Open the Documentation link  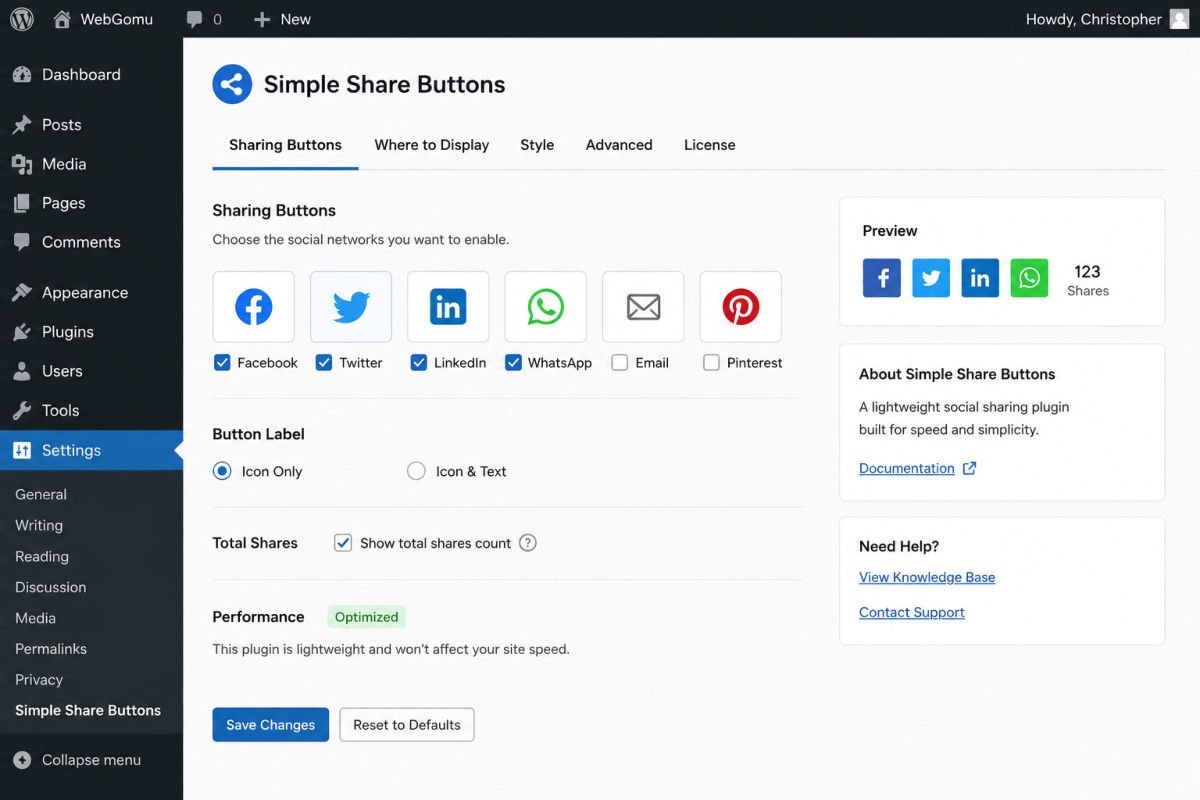[x=907, y=468]
